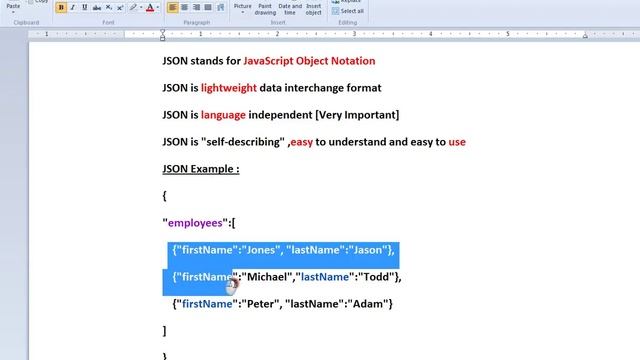This screenshot has width=640, height=360.
Task: Click the text highlight color pen
Action: (133, 7)
